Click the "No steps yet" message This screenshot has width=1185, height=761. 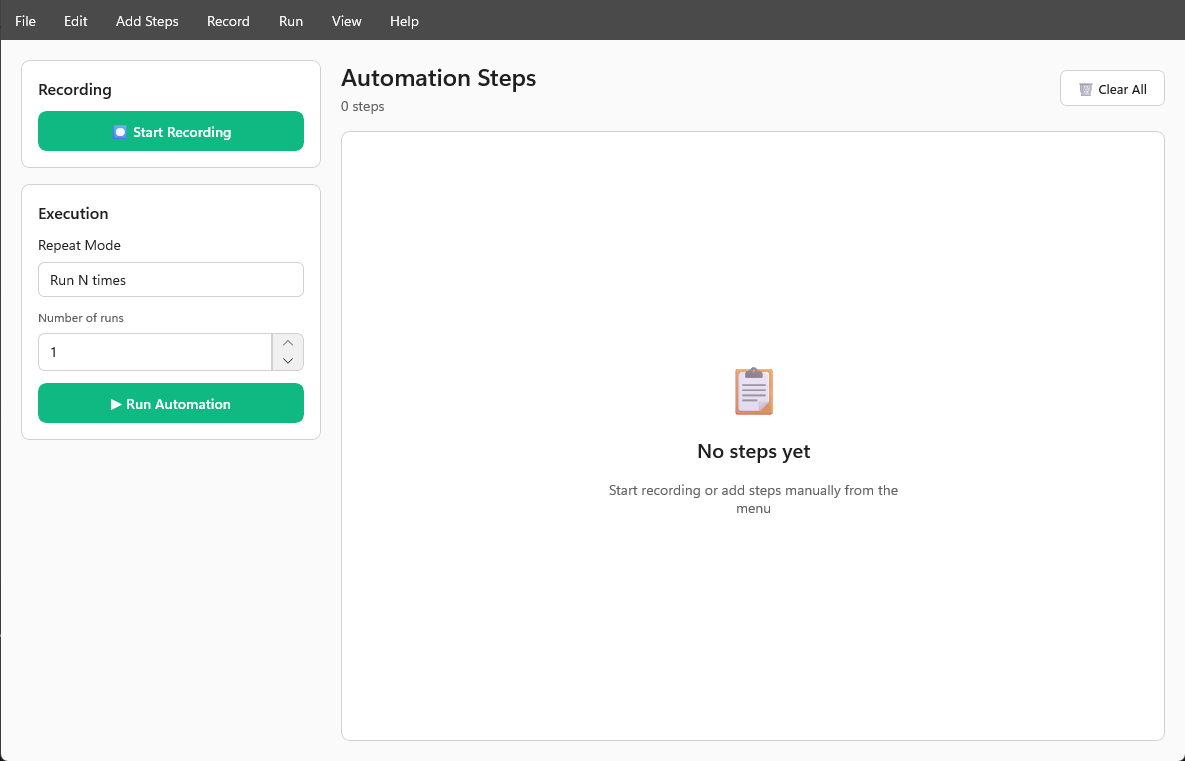coord(753,452)
